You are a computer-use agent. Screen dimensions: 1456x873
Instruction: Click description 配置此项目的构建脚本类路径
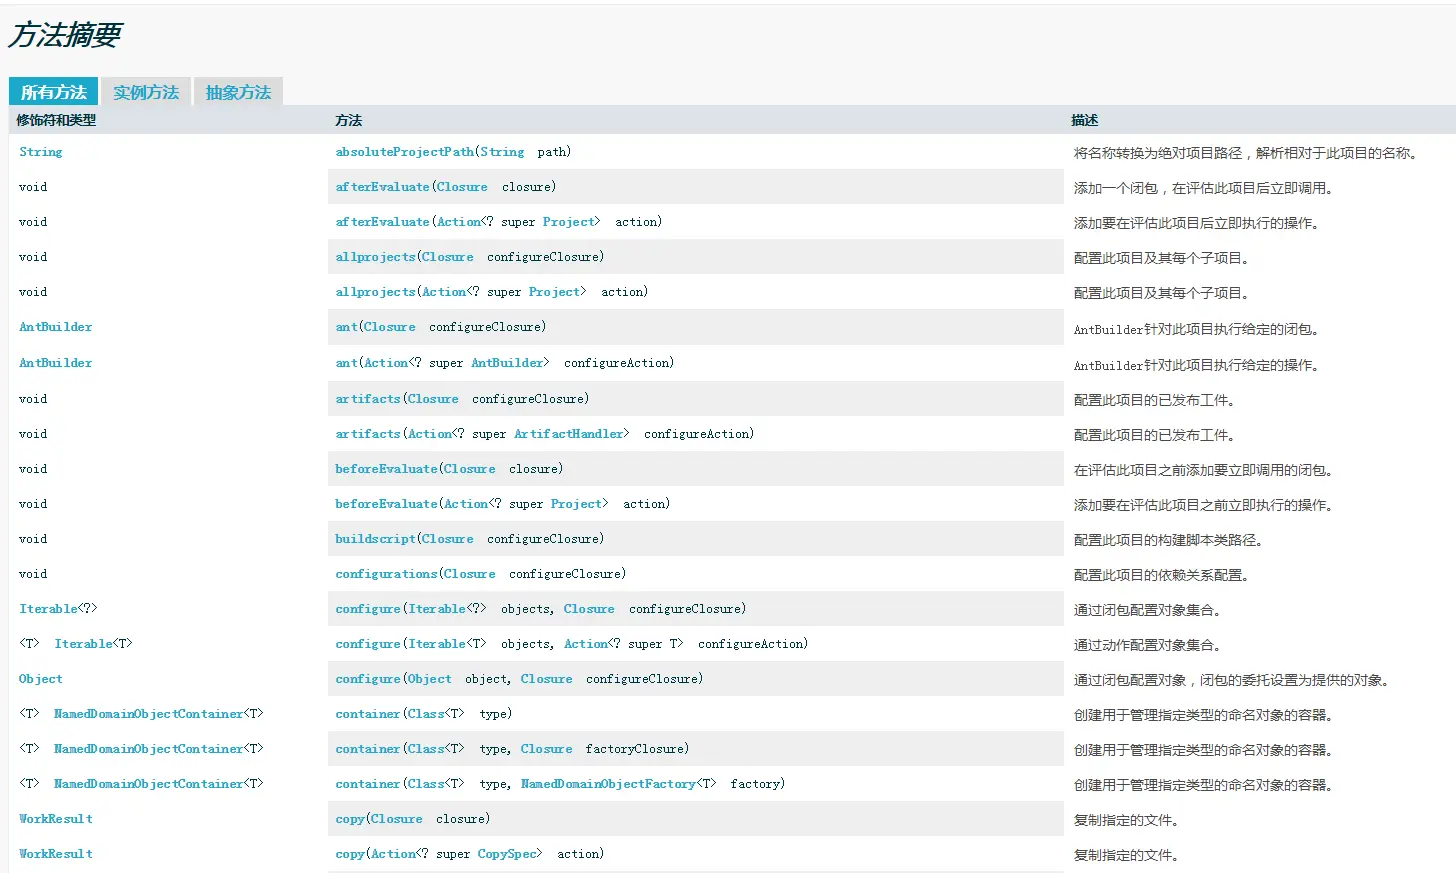(x=1168, y=540)
